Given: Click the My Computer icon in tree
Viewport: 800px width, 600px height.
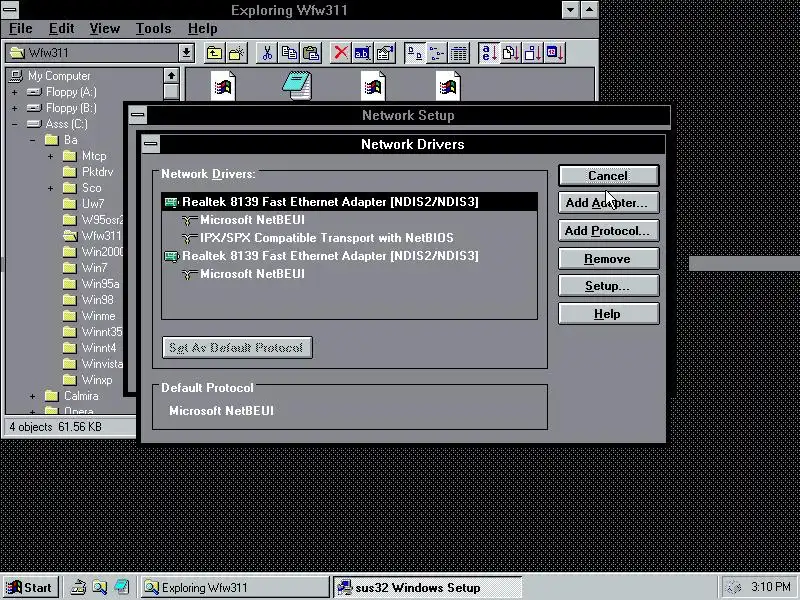Looking at the screenshot, I should (16, 76).
